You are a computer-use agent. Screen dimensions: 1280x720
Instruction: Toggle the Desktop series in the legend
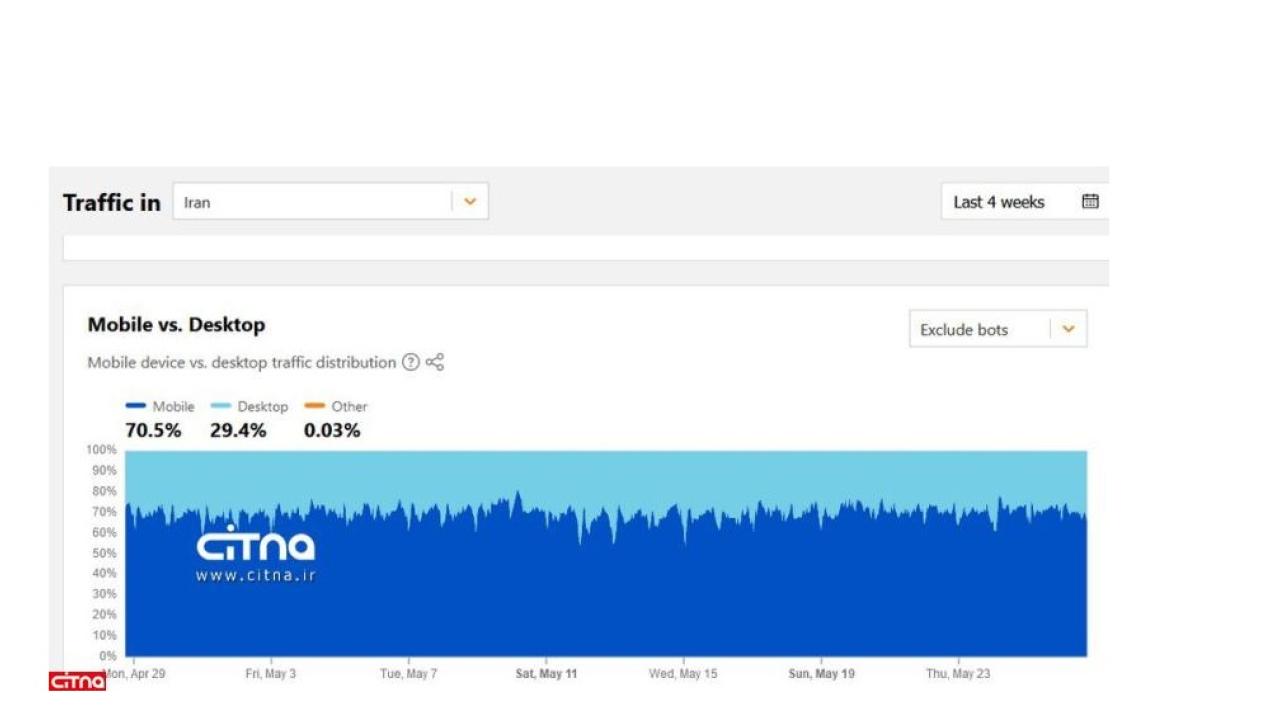coord(249,407)
